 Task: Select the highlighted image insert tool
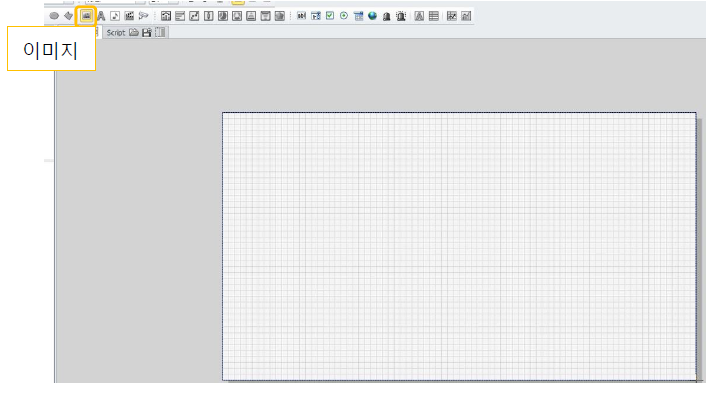pos(86,16)
